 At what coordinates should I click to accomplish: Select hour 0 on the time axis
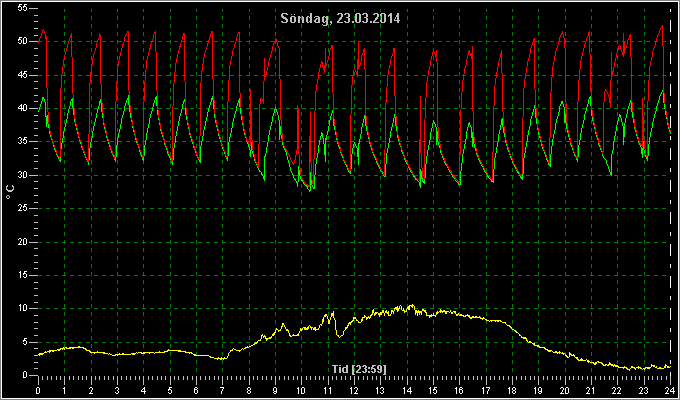(x=38, y=390)
